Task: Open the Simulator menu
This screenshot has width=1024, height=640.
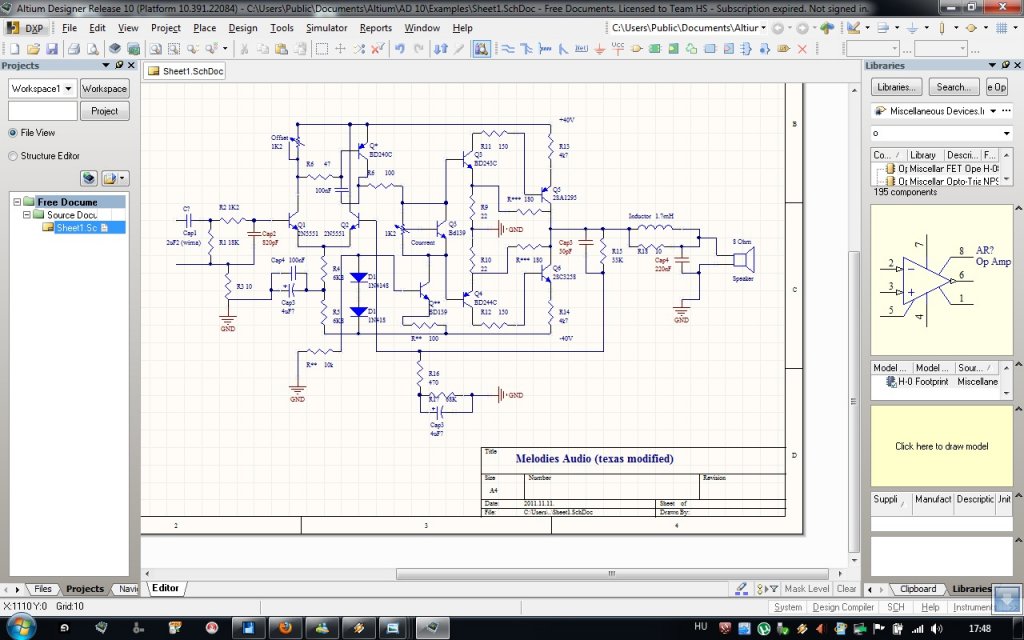Action: (x=327, y=28)
